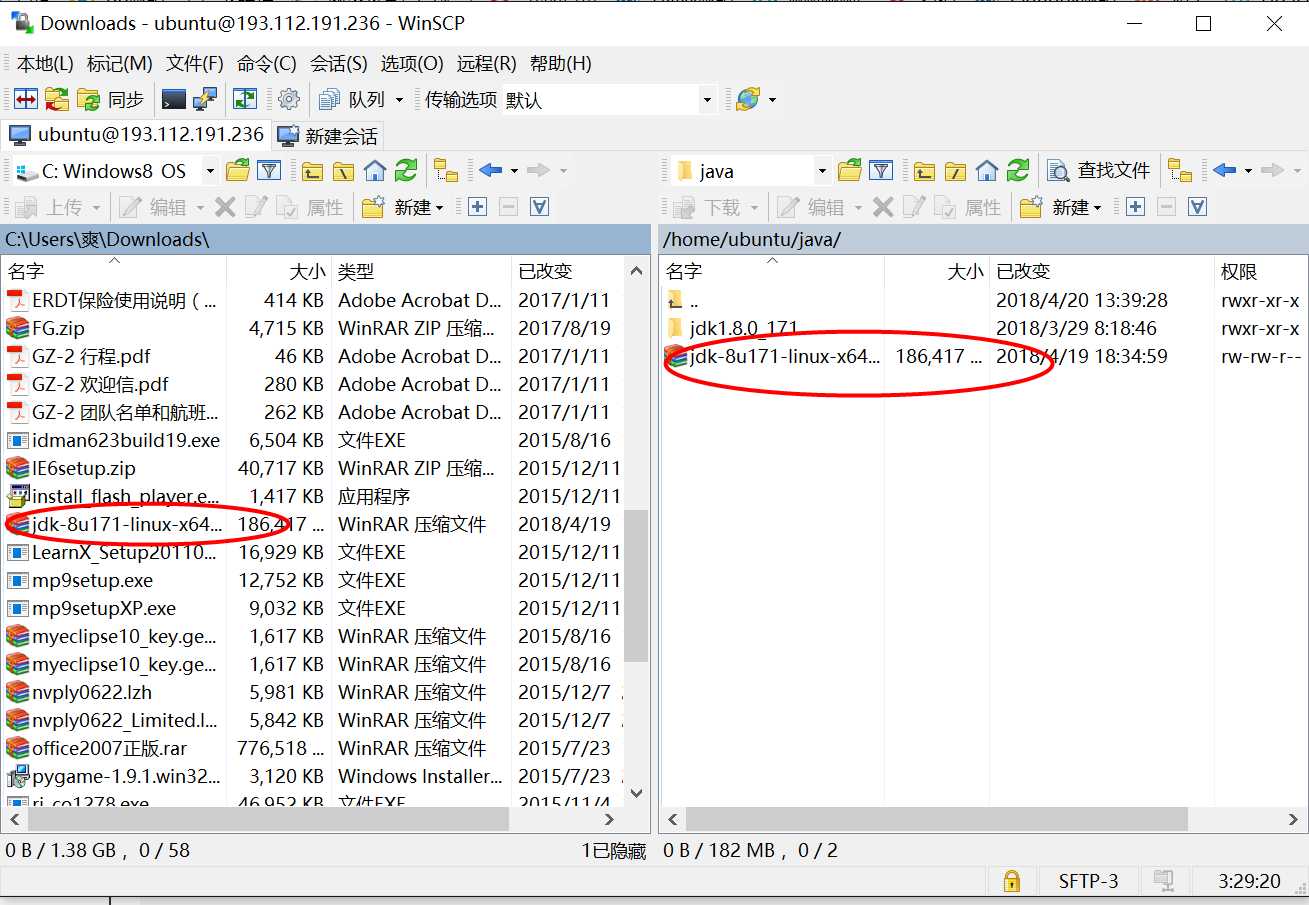
Task: Open the remote back history dropdown arrow
Action: (1248, 171)
